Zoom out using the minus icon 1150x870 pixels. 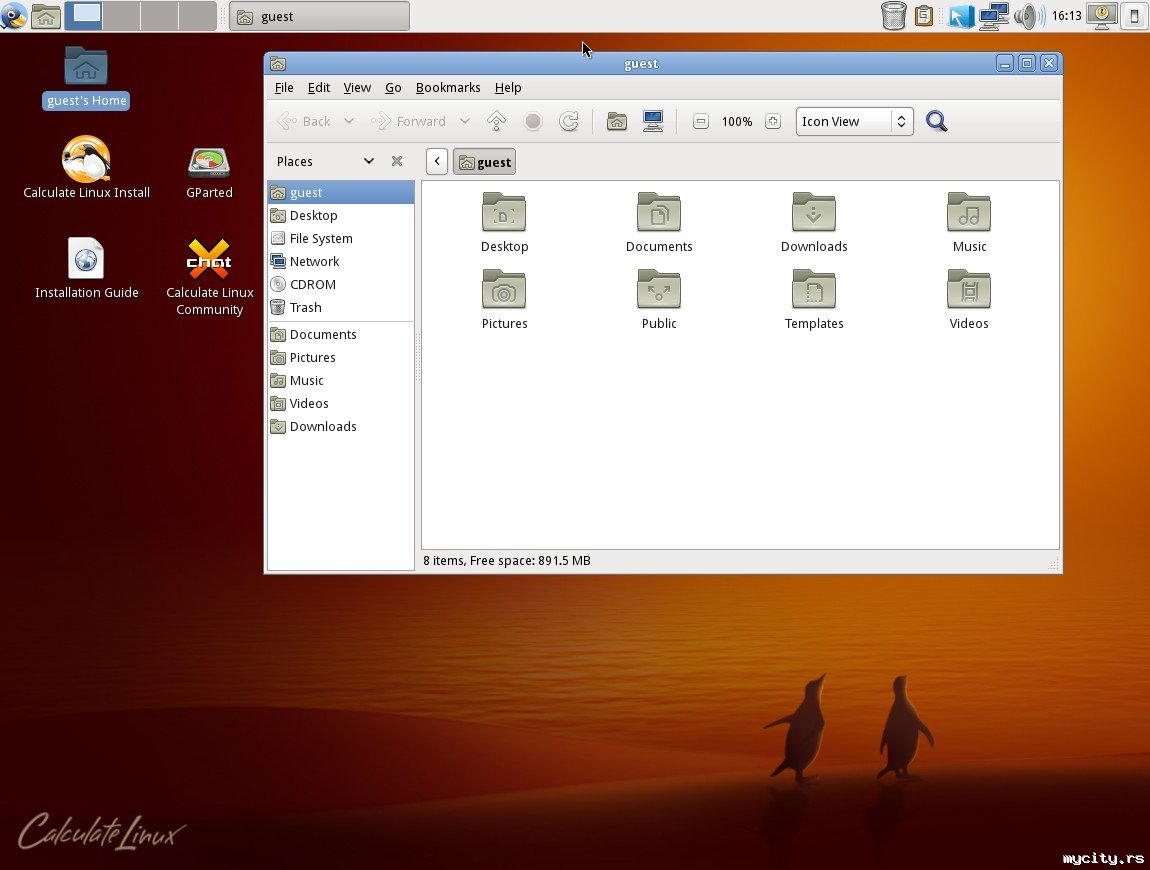coord(701,122)
